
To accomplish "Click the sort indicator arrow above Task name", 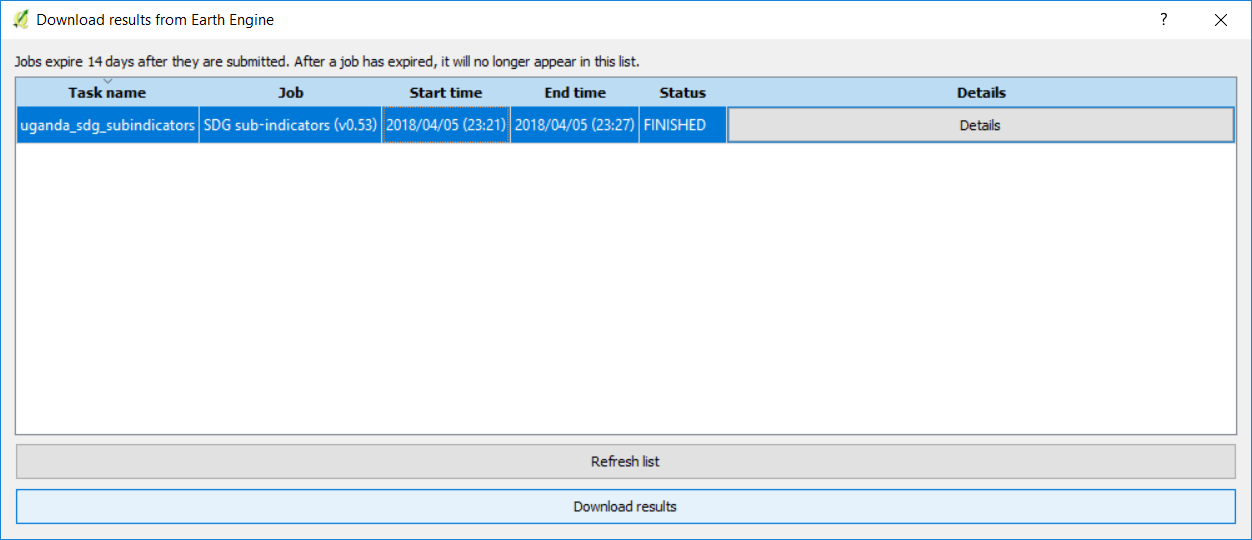I will click(x=107, y=81).
